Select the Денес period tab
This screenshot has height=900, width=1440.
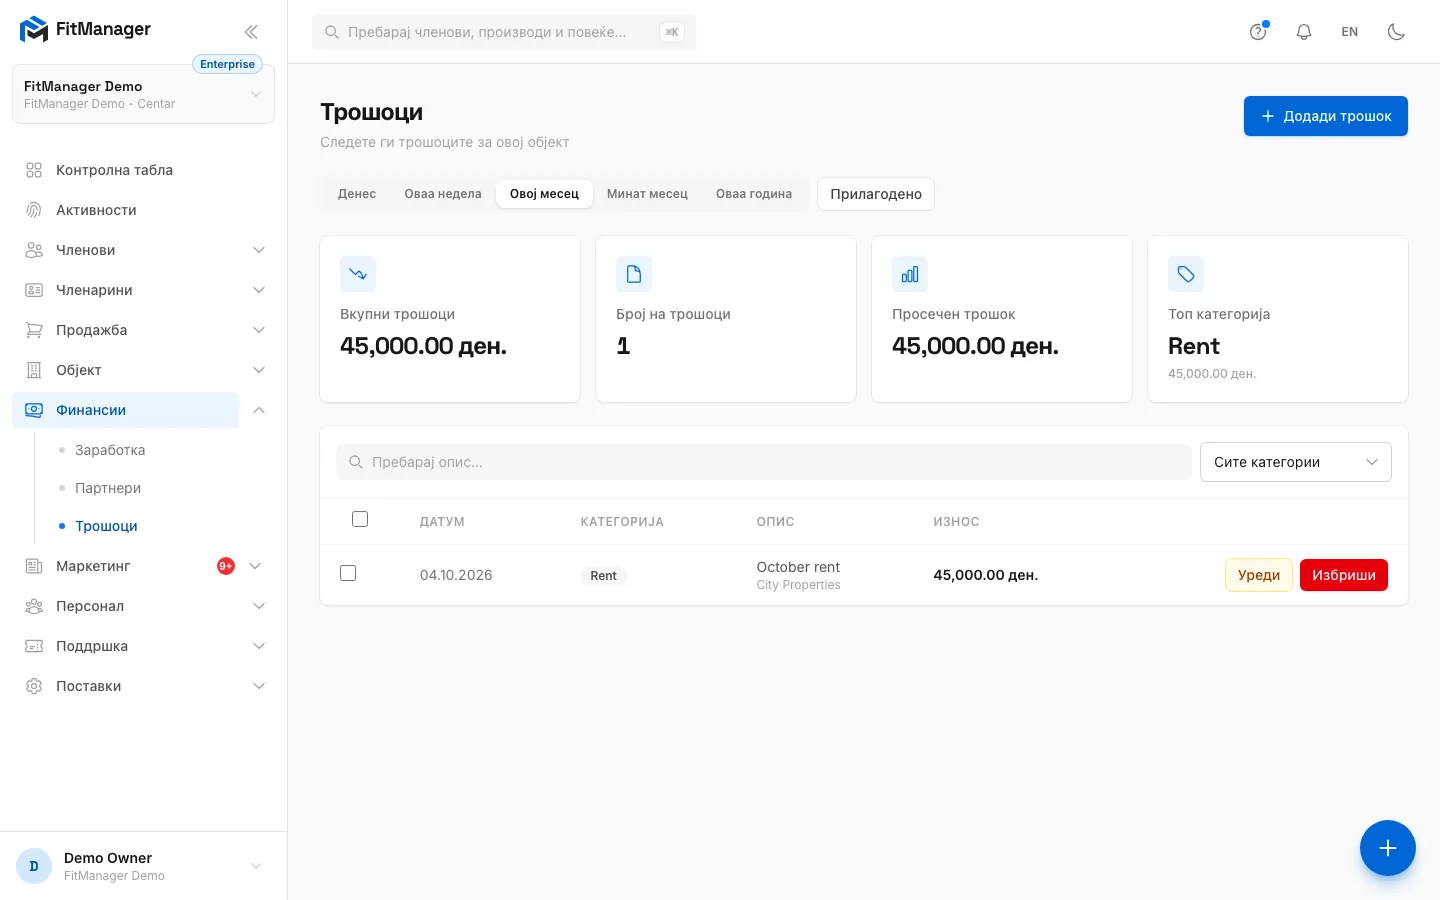click(357, 194)
